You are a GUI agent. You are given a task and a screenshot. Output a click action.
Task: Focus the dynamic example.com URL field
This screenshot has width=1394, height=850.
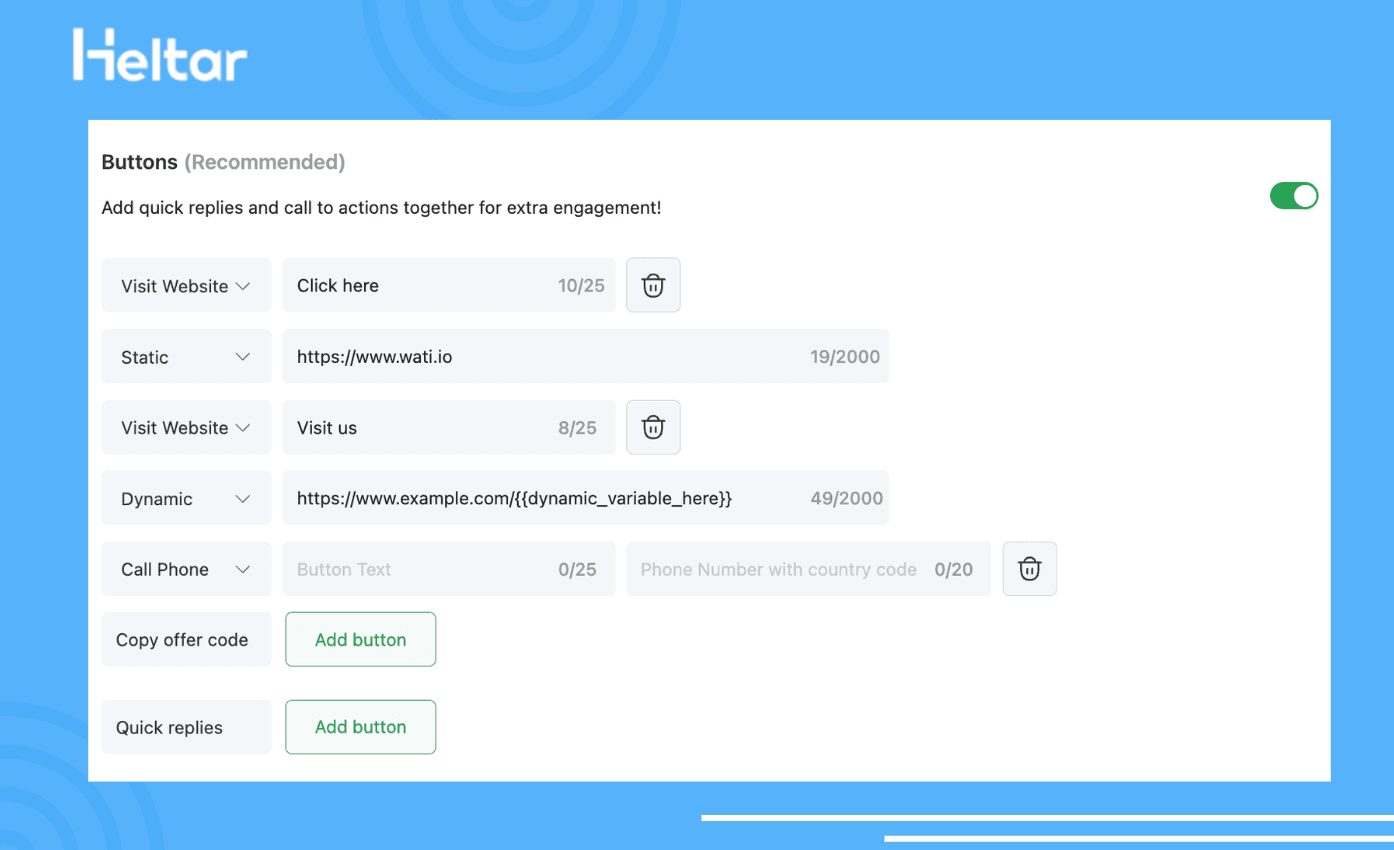540,498
